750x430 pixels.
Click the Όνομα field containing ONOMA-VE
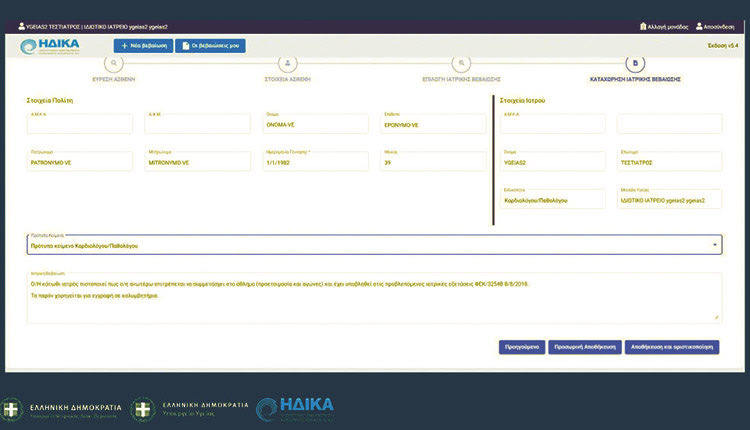tap(316, 123)
